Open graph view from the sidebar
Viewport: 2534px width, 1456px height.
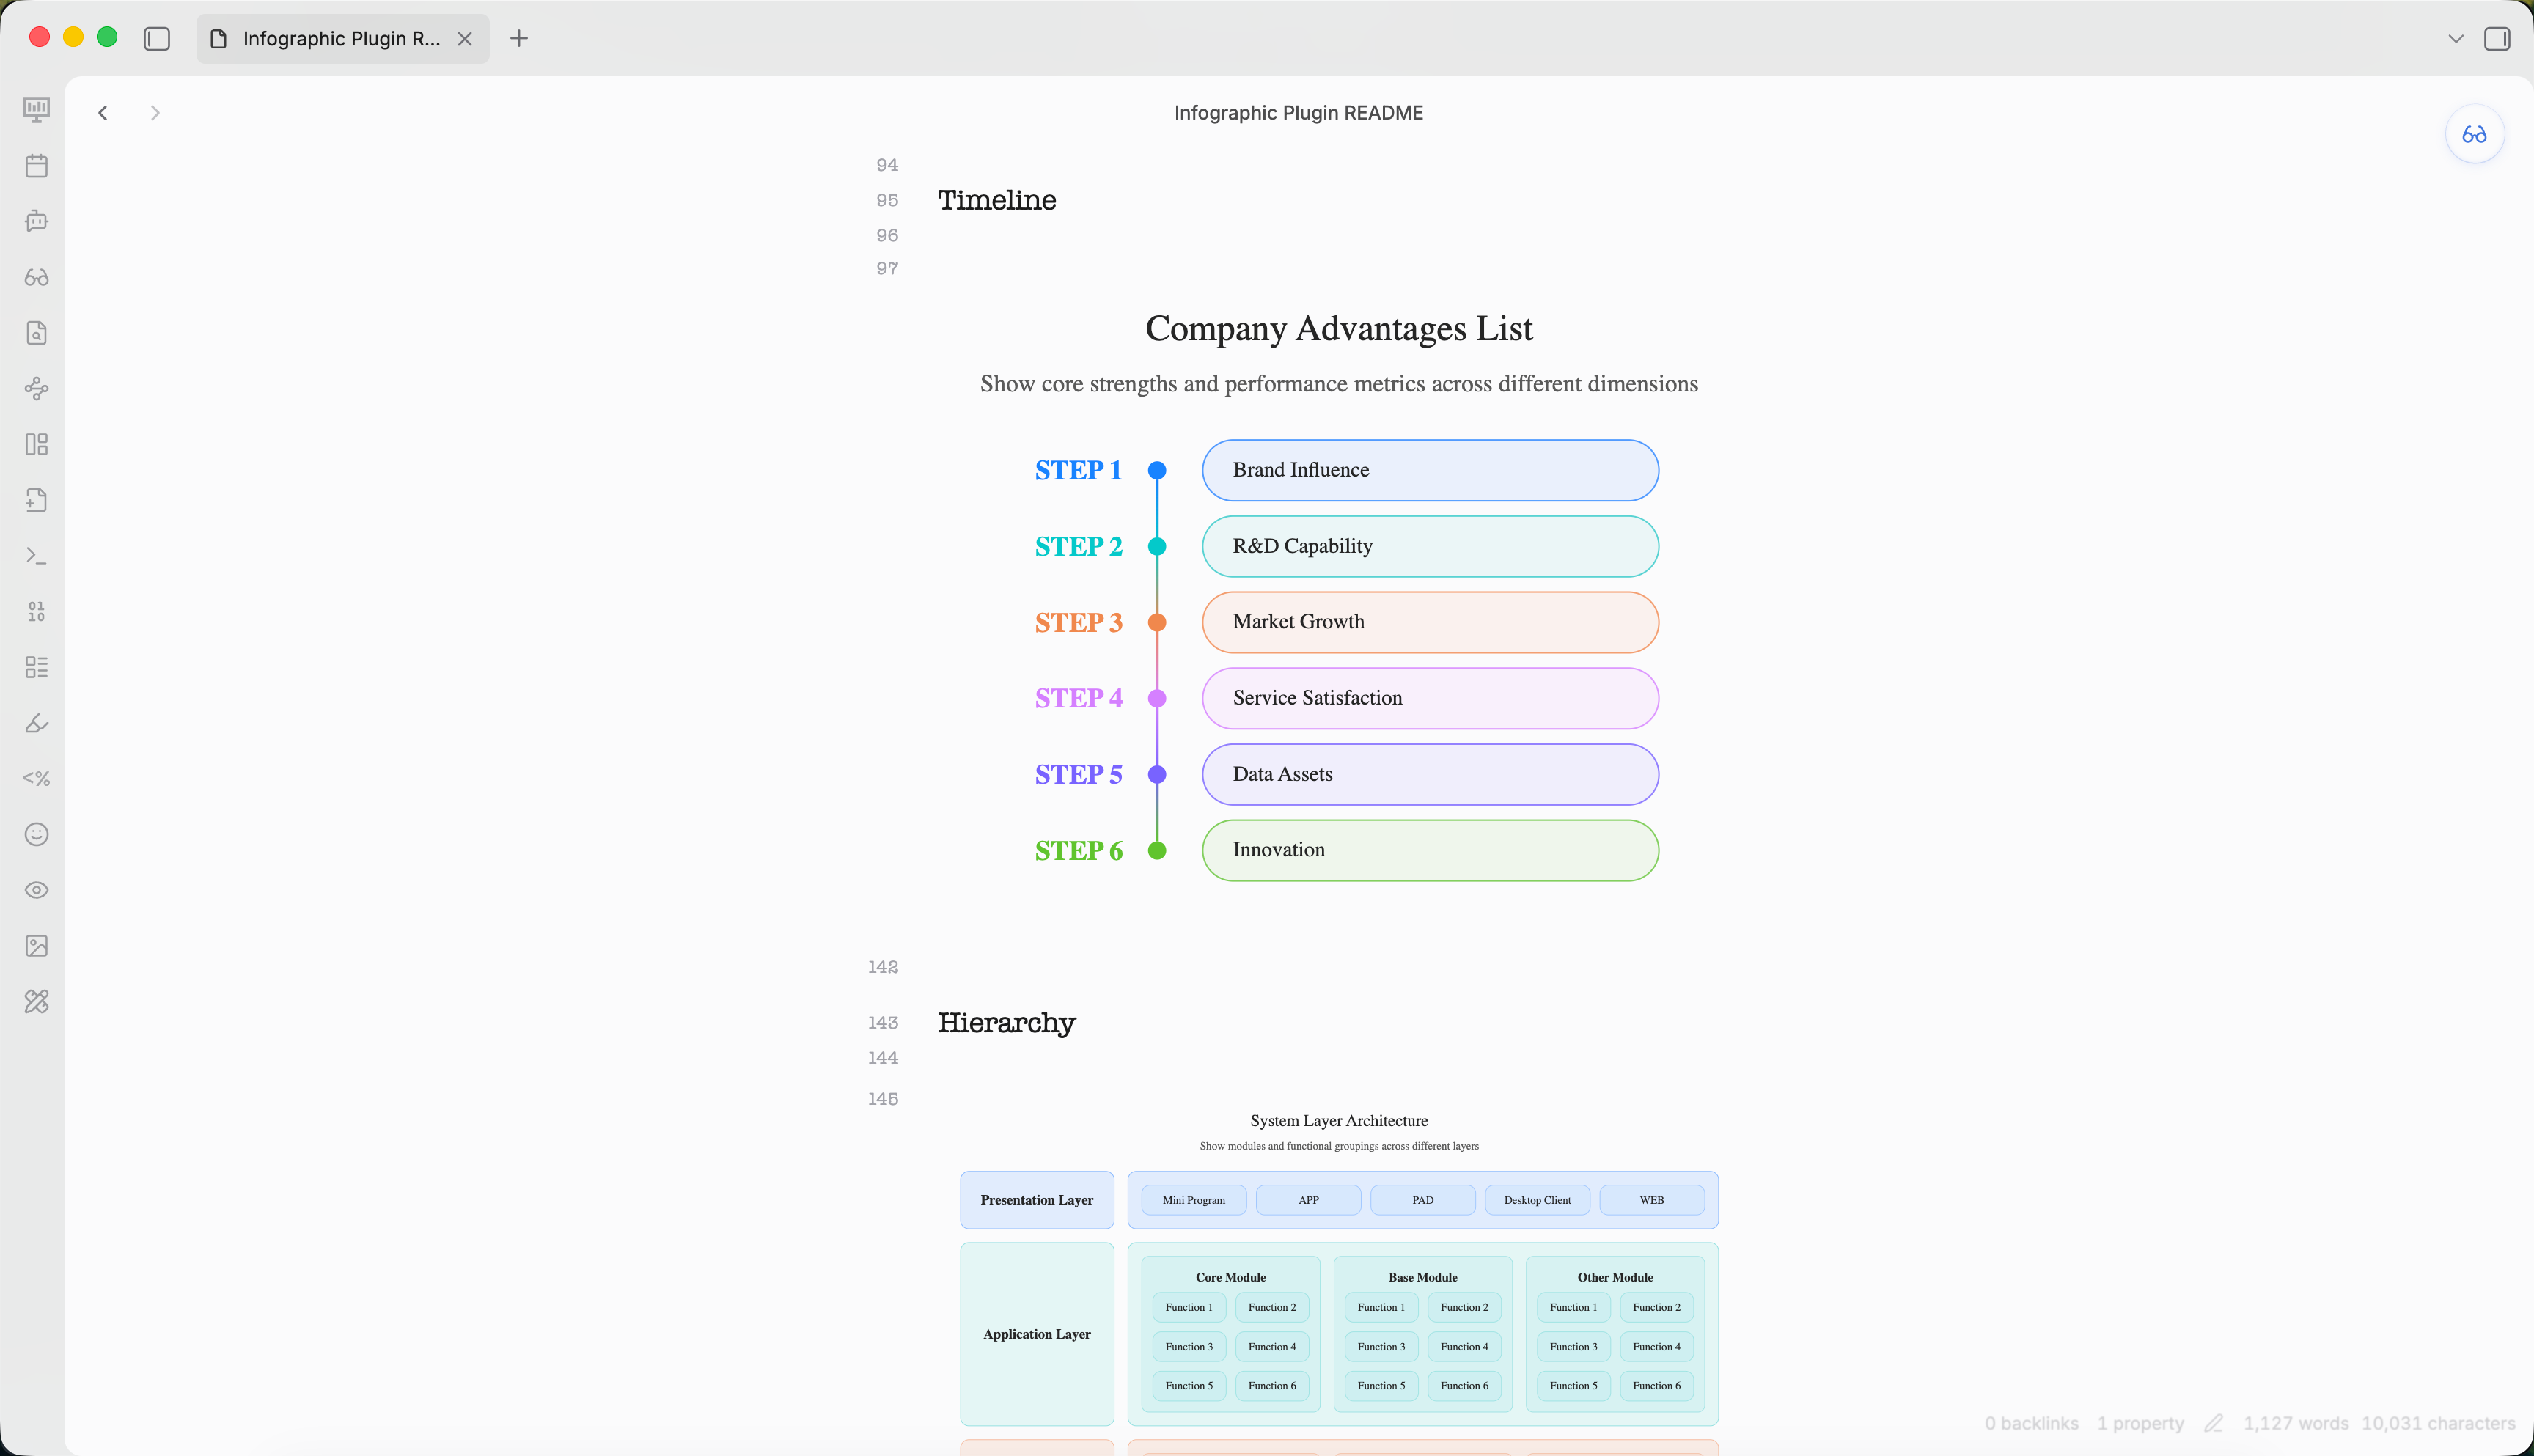pyautogui.click(x=36, y=389)
